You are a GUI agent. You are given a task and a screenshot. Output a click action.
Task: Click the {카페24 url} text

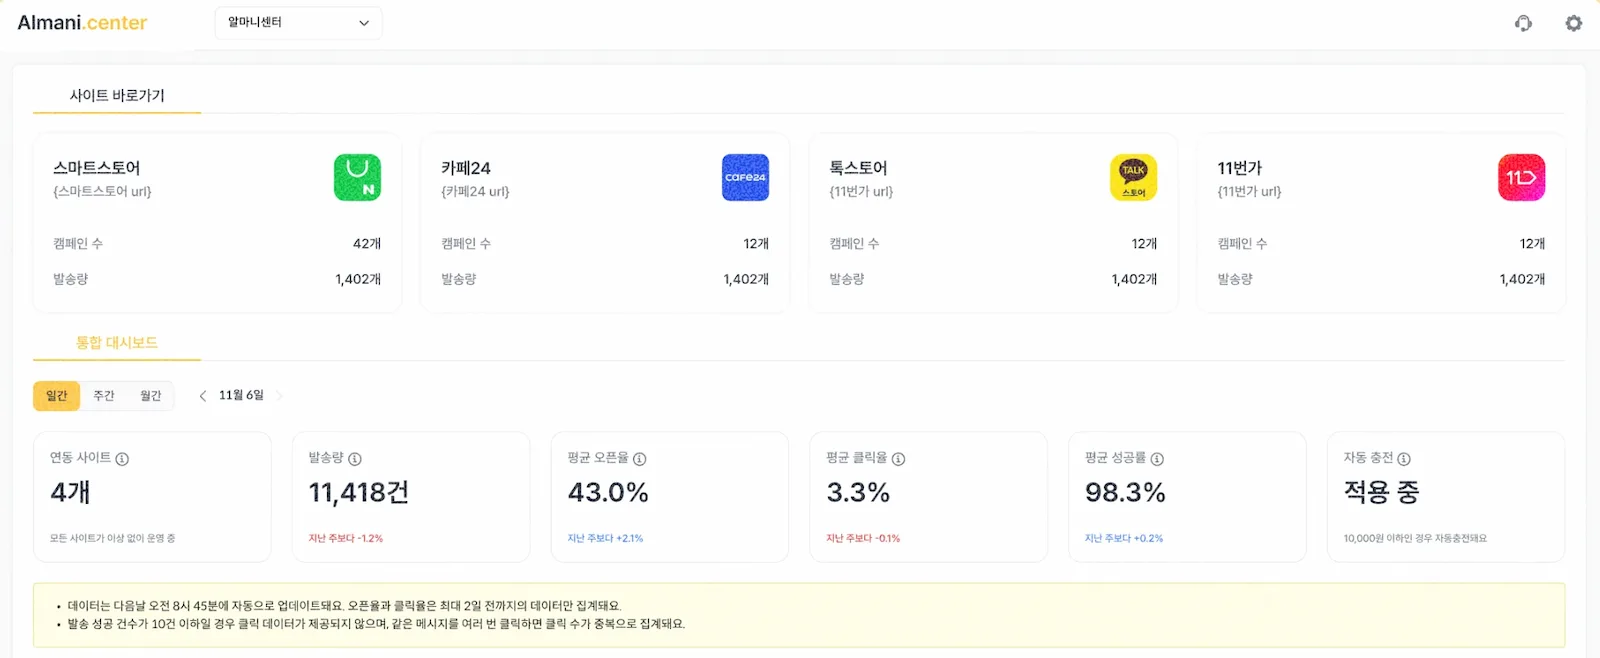point(475,191)
